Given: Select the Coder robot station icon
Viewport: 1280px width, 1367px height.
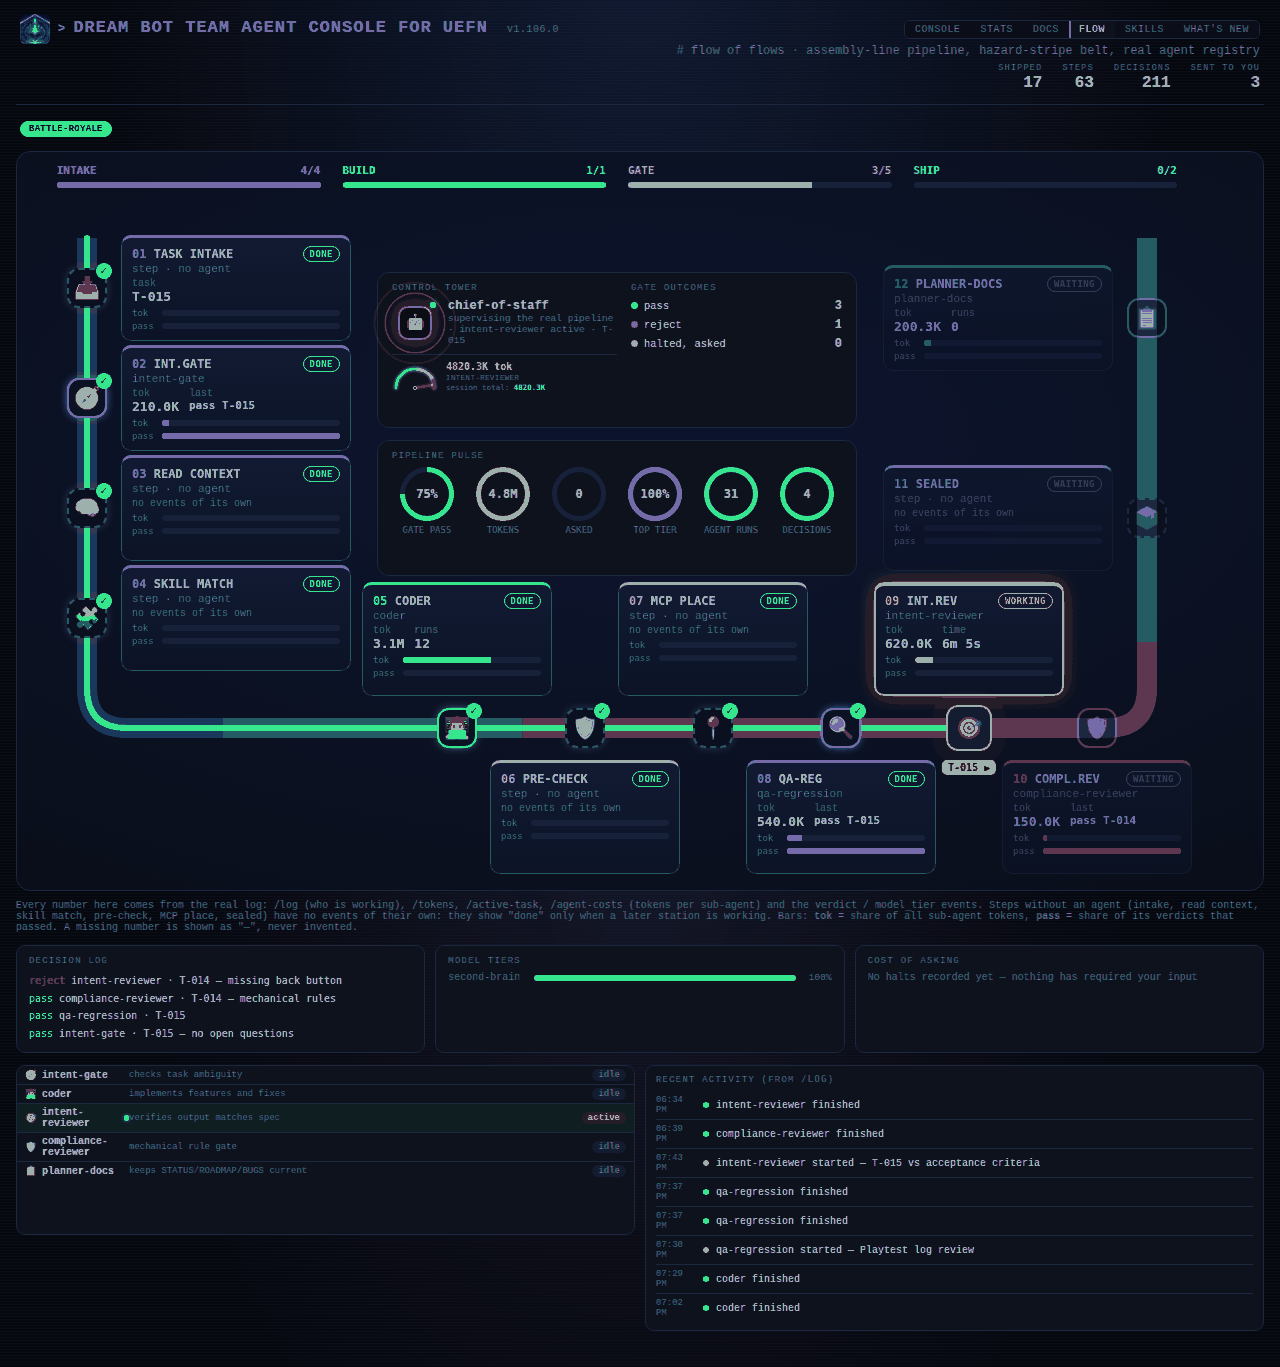Looking at the screenshot, I should point(457,728).
